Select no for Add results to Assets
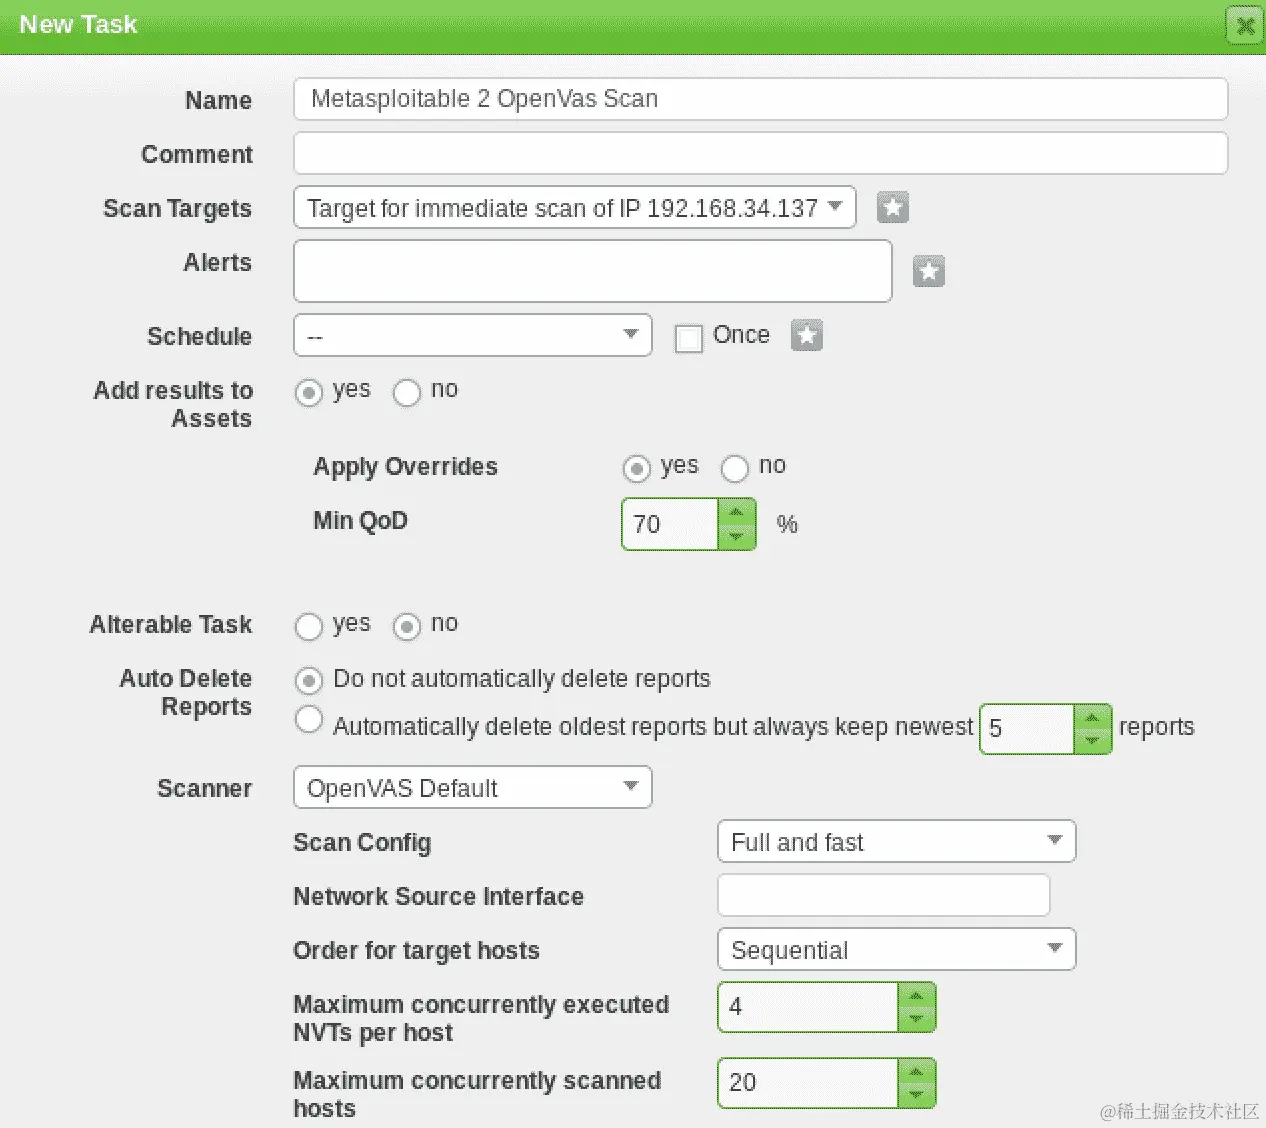 pyautogui.click(x=407, y=392)
